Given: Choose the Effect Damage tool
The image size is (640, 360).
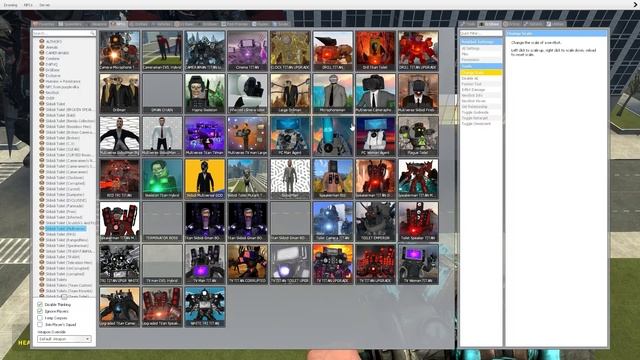Looking at the screenshot, I should [x=481, y=89].
